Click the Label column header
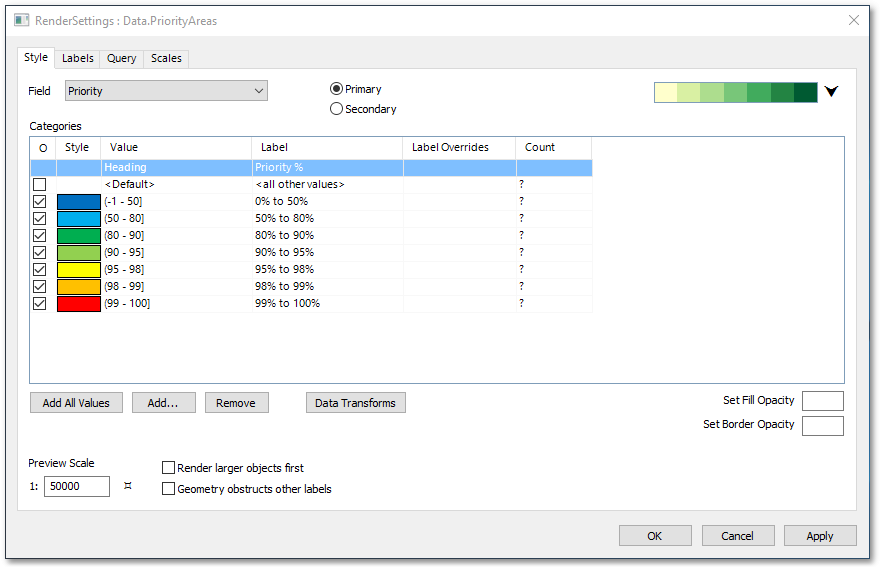The width and height of the screenshot is (881, 570). [328, 148]
